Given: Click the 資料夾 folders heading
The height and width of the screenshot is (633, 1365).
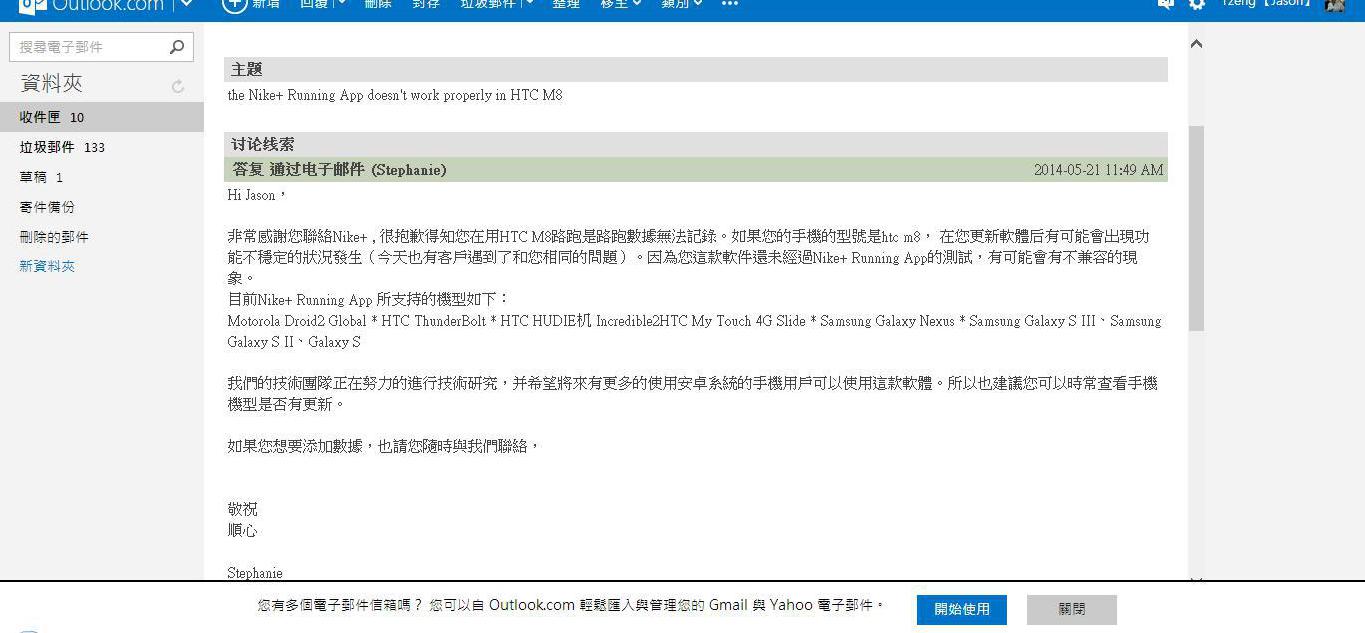Looking at the screenshot, I should pyautogui.click(x=51, y=84).
